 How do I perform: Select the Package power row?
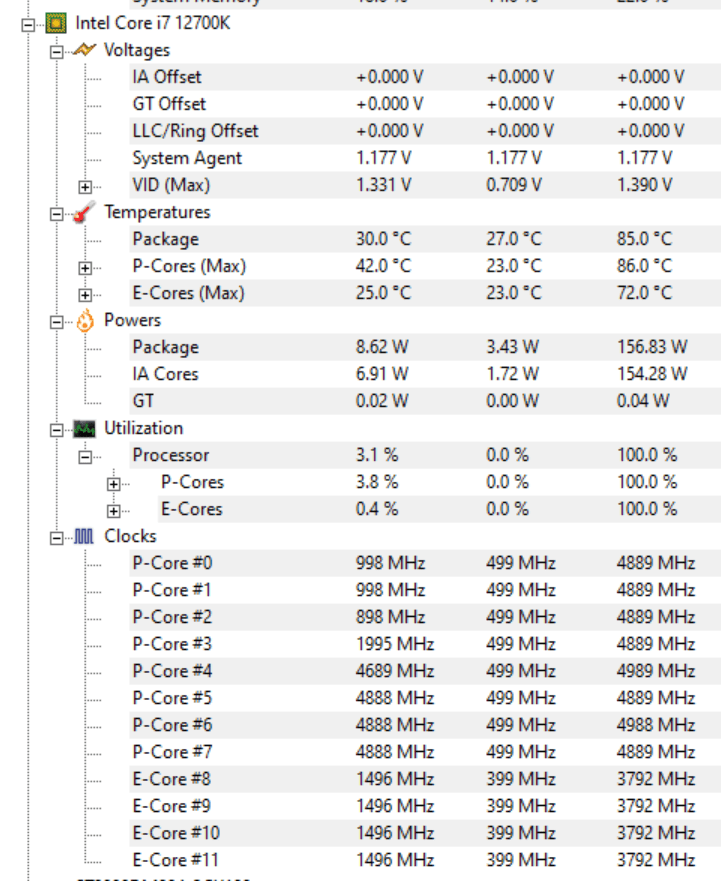click(x=425, y=347)
